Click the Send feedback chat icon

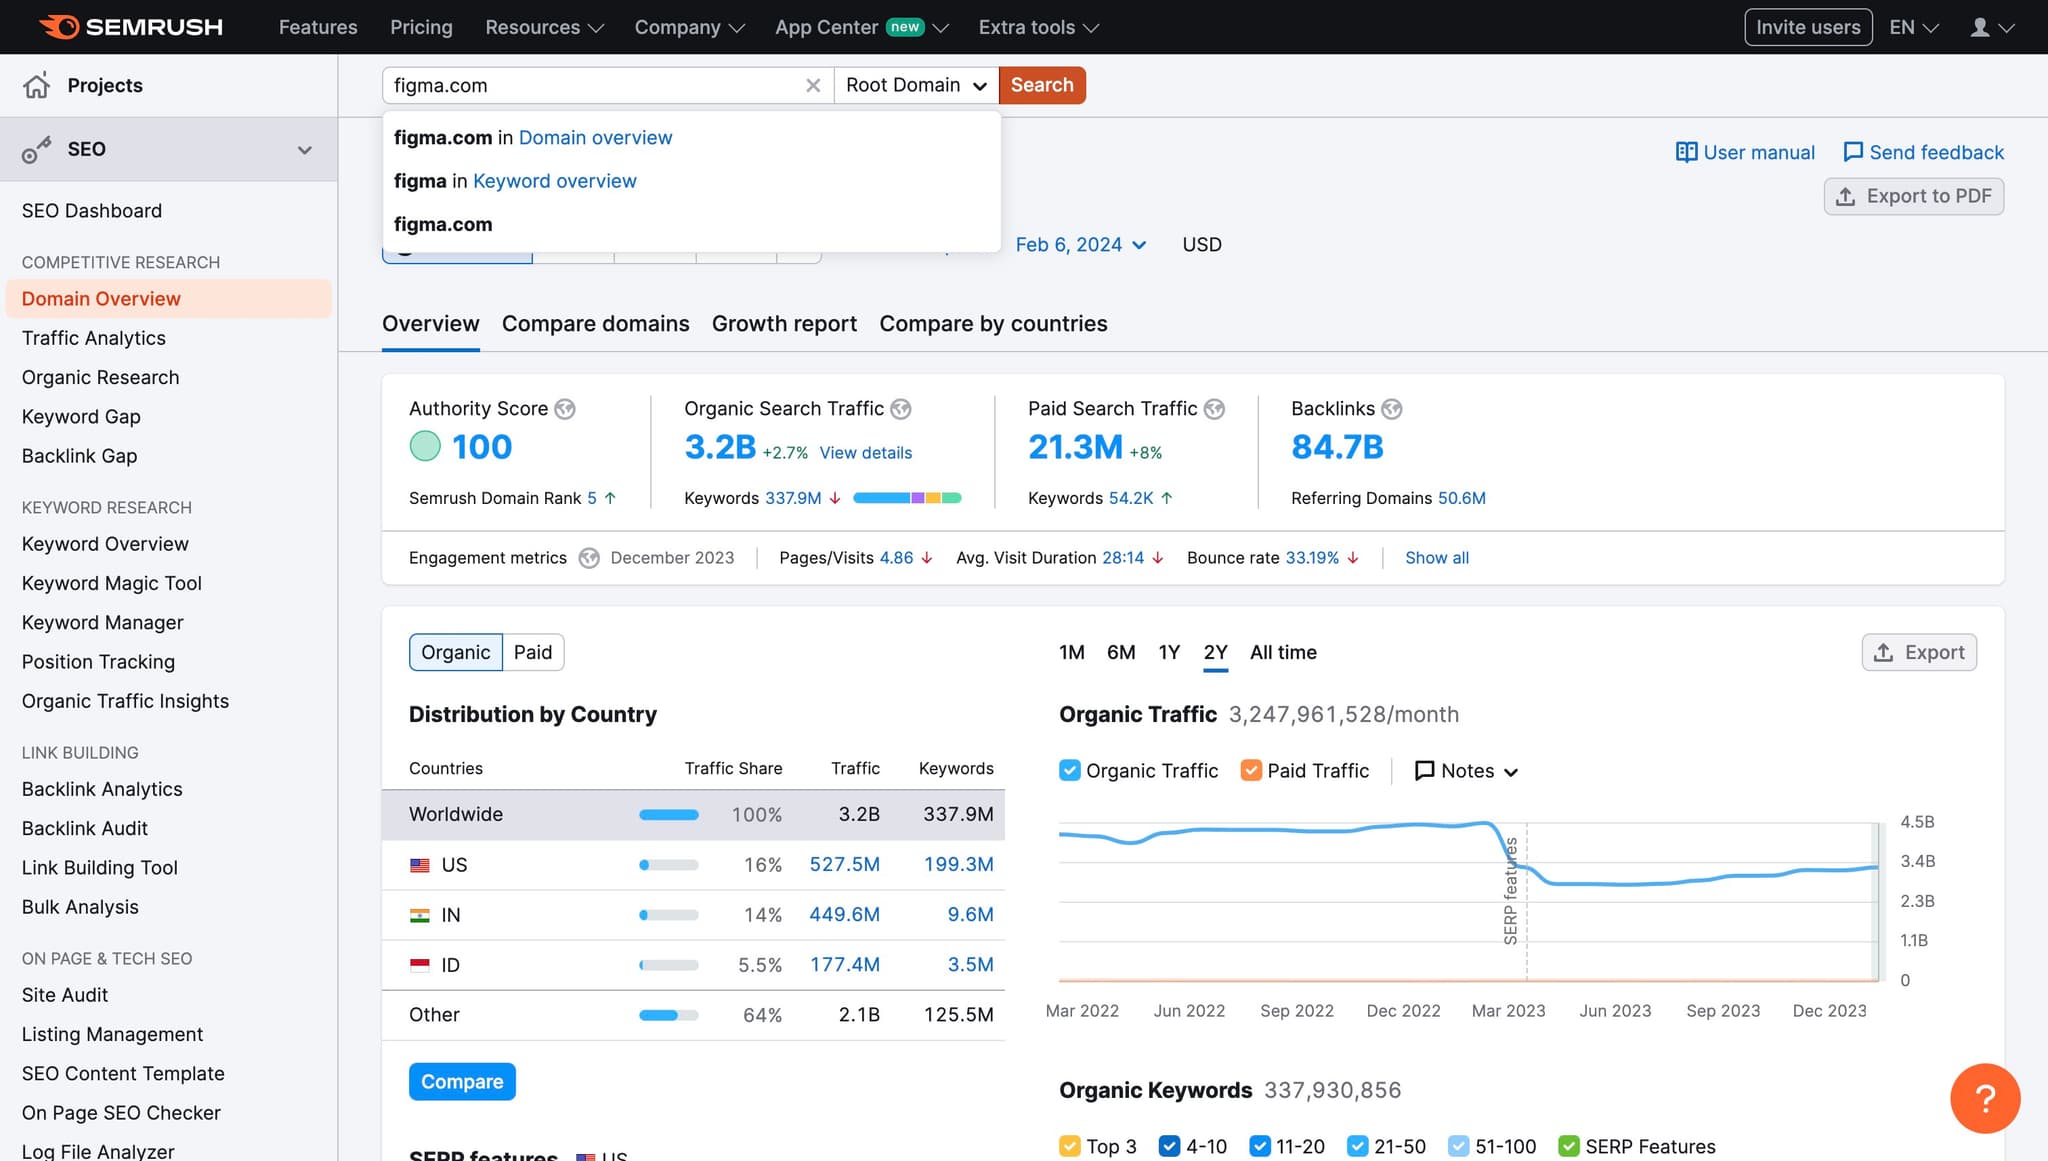(x=1852, y=152)
